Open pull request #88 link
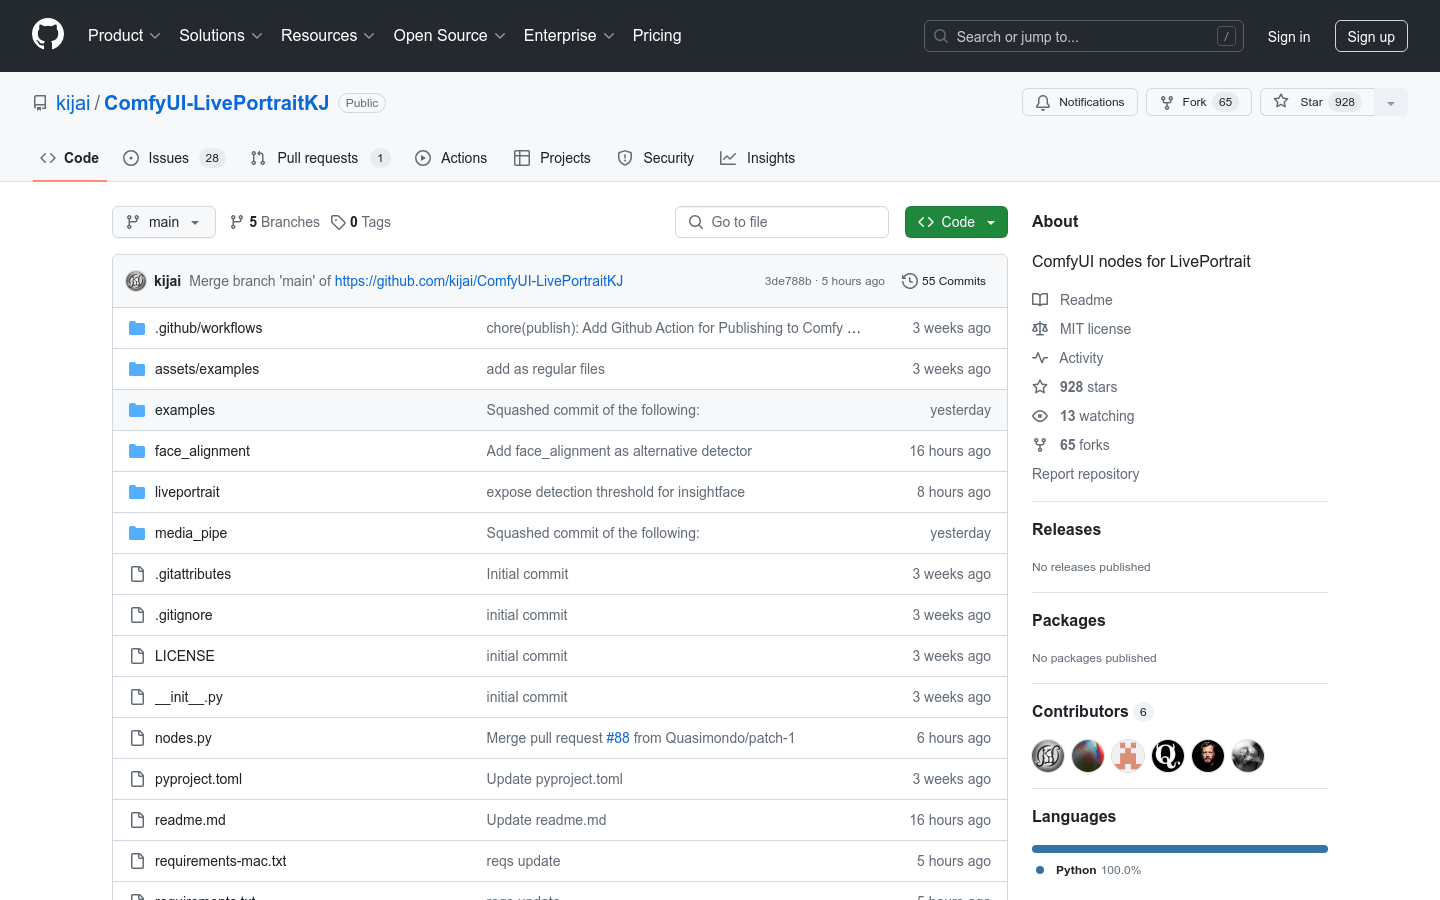Screen dimensions: 1440x900 click(x=618, y=738)
